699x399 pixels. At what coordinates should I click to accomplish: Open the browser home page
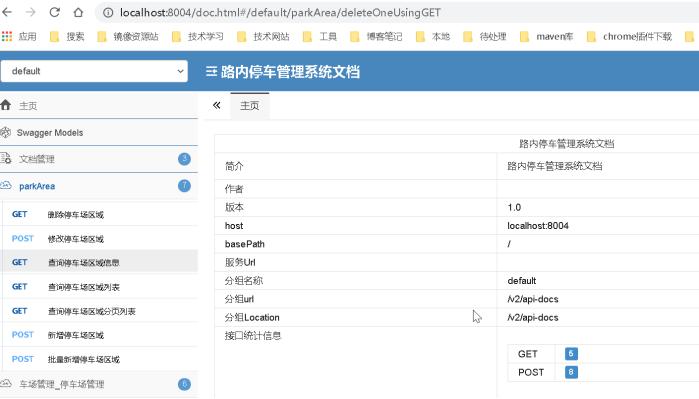(x=78, y=12)
